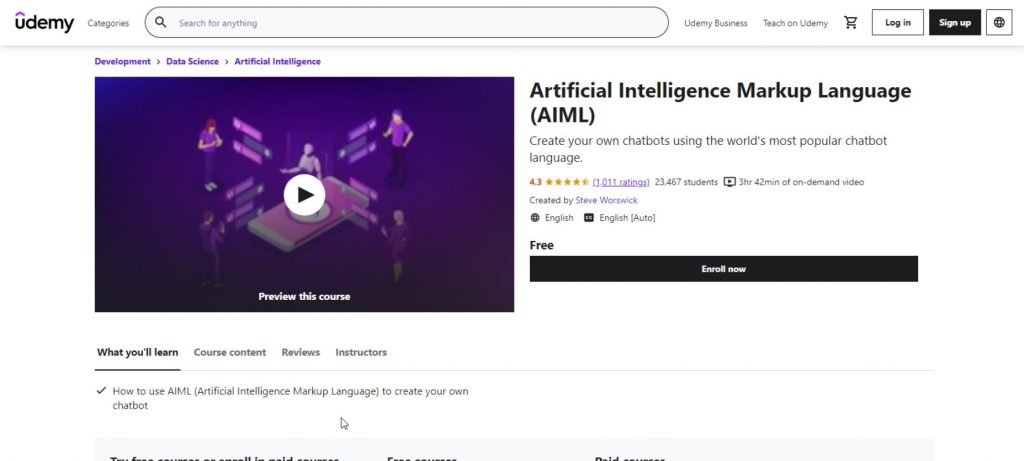Click the Enroll now button
The width and height of the screenshot is (1024, 461).
click(x=724, y=268)
